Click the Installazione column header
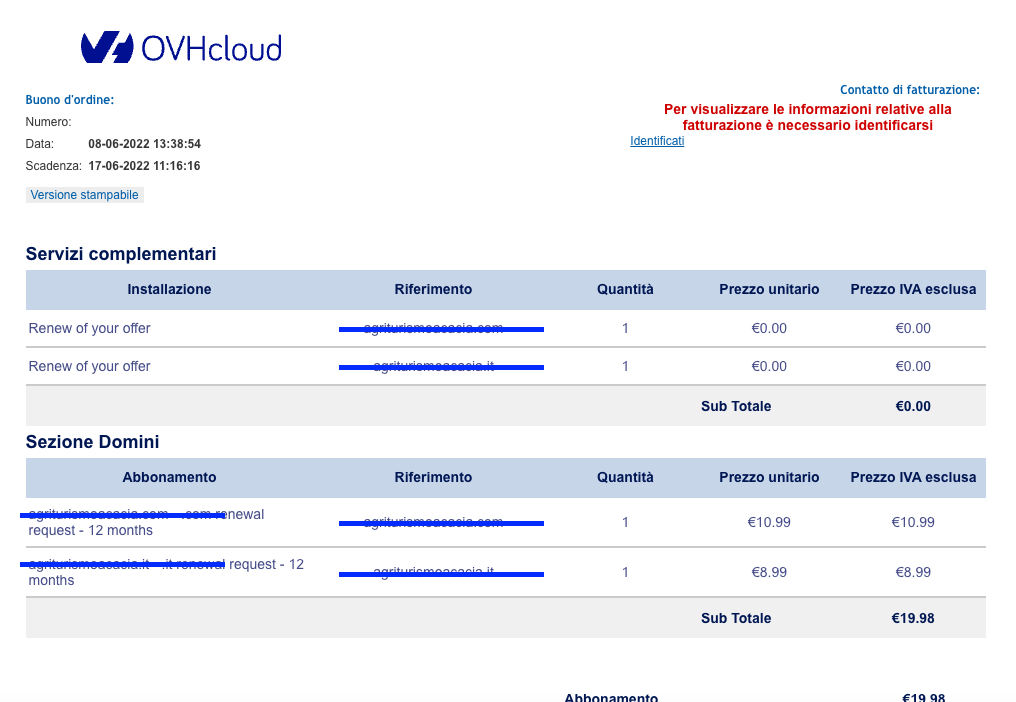Screen dimensions: 1016x702 [x=169, y=289]
